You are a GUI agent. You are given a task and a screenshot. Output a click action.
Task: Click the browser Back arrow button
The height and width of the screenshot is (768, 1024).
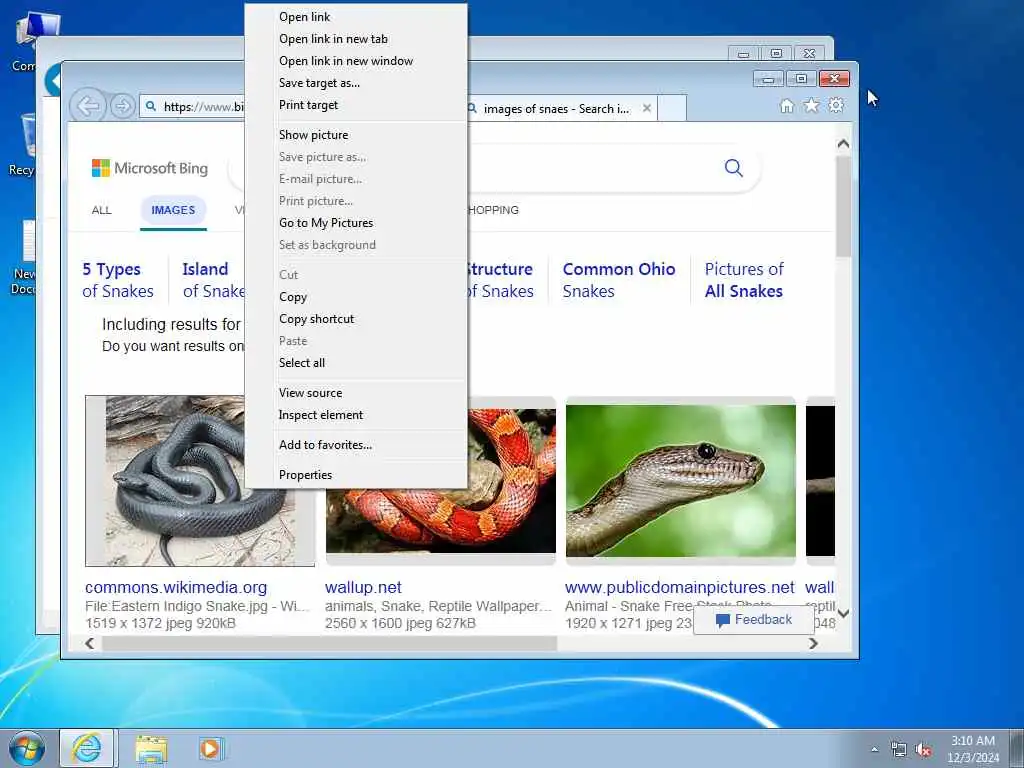pyautogui.click(x=88, y=105)
